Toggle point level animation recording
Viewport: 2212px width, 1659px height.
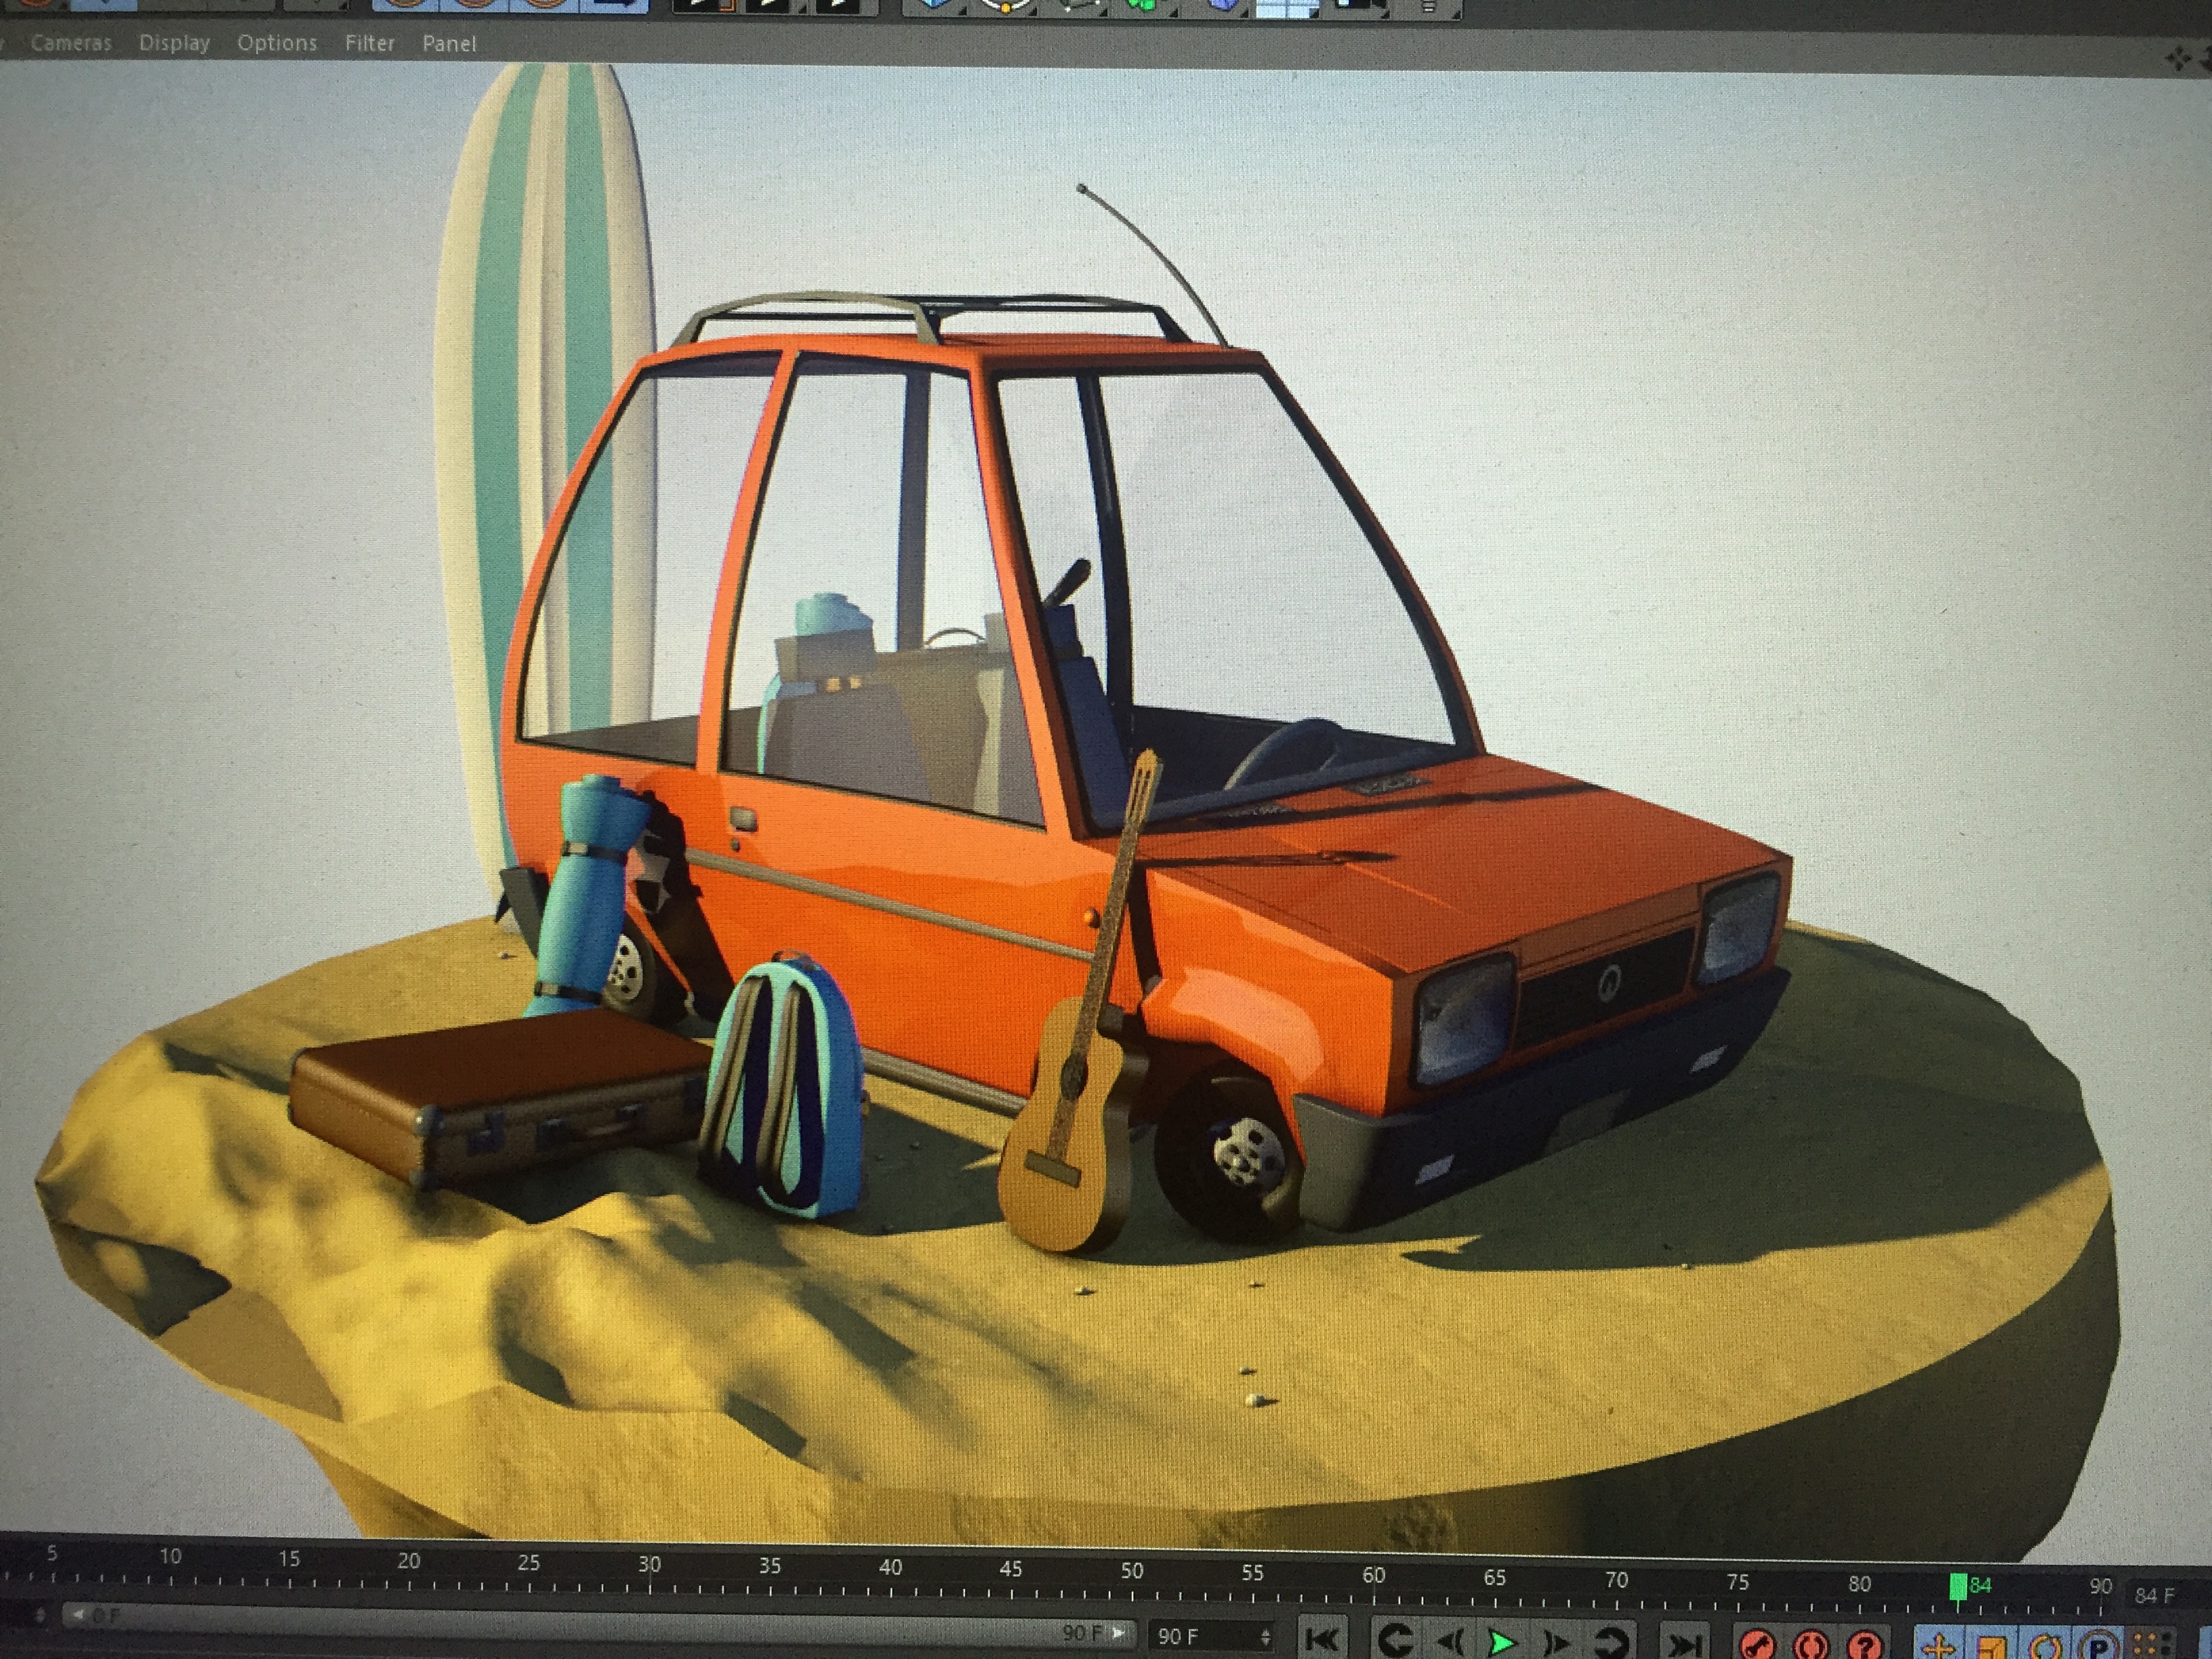click(2151, 1645)
